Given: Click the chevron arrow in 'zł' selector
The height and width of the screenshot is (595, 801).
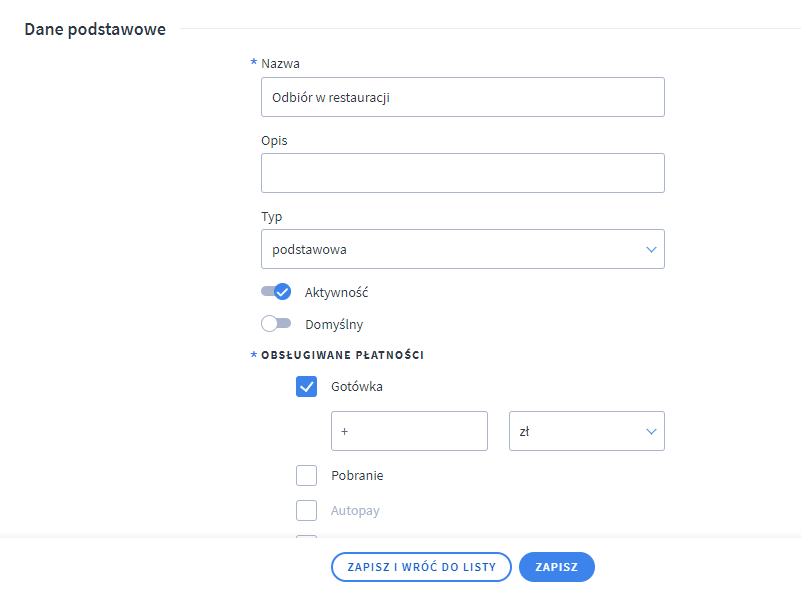Looking at the screenshot, I should click(x=651, y=431).
